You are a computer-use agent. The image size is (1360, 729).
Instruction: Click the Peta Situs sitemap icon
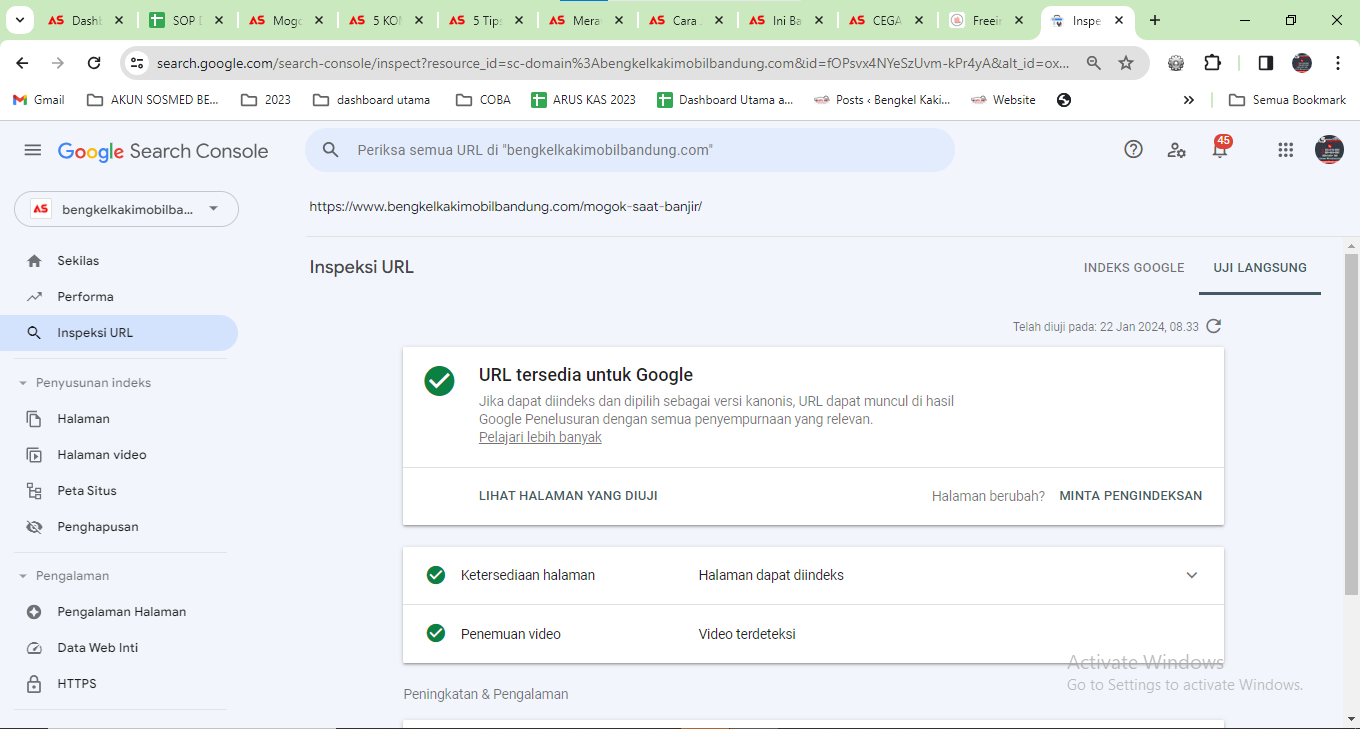coord(34,491)
